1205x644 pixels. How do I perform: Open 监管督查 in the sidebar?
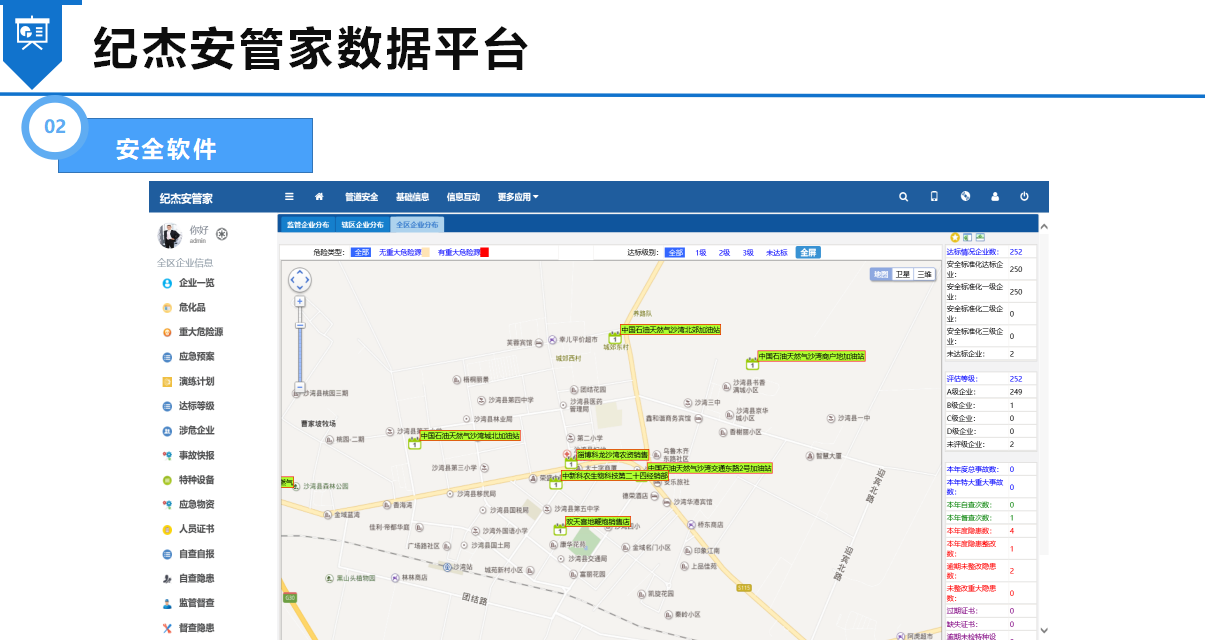pyautogui.click(x=196, y=604)
